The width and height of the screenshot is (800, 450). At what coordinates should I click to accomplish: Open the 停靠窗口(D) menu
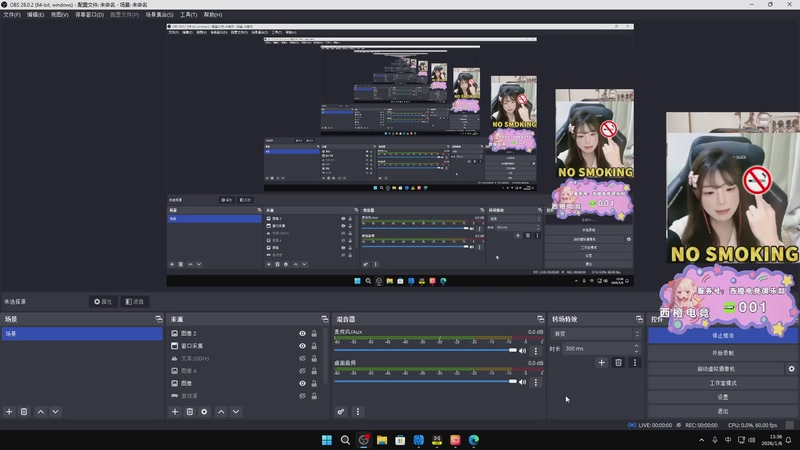[x=89, y=15]
